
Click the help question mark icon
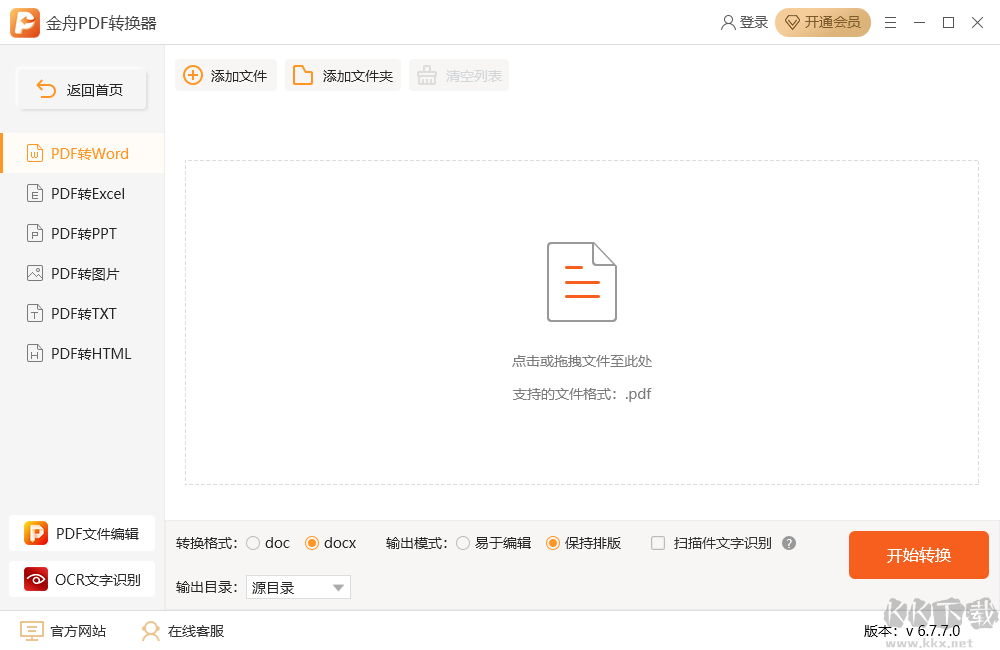[789, 543]
